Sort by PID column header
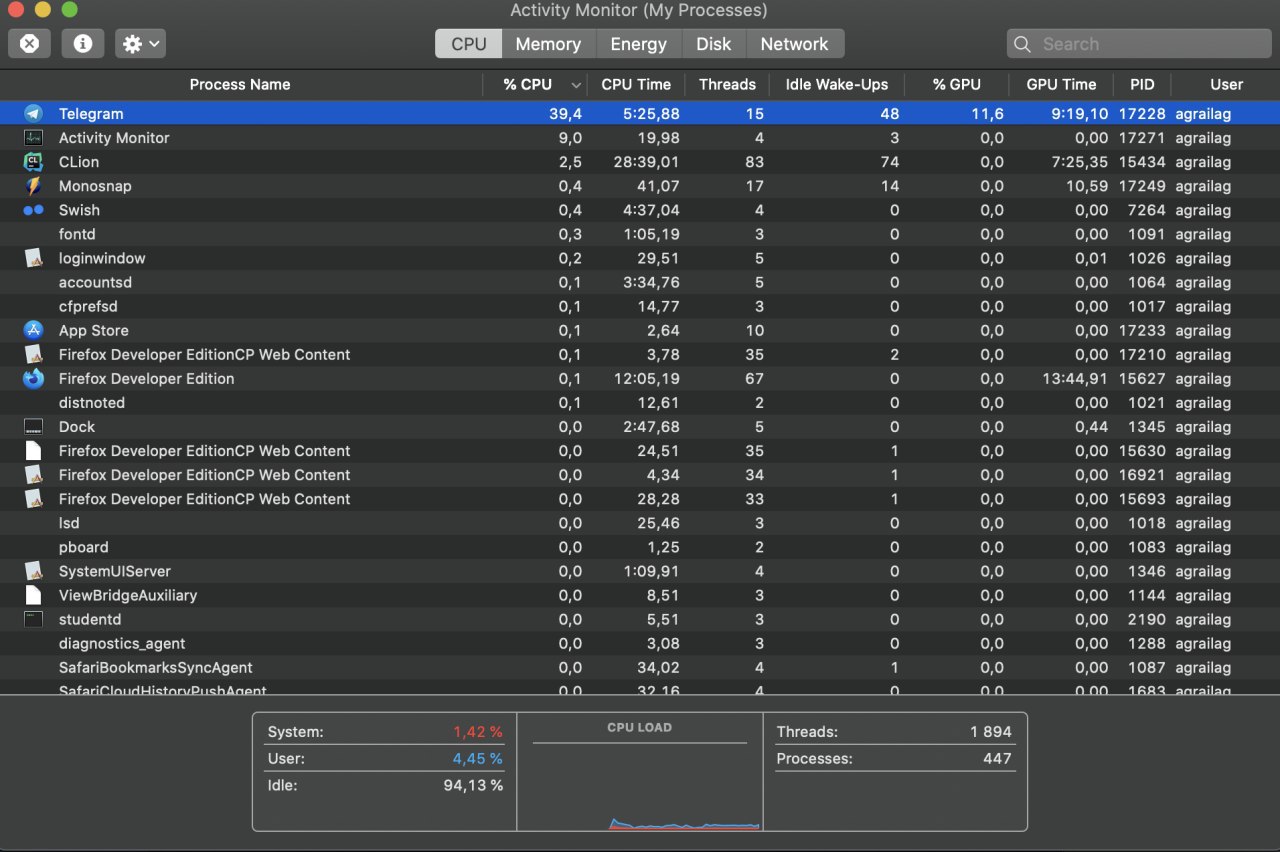The image size is (1280, 852). click(x=1142, y=85)
